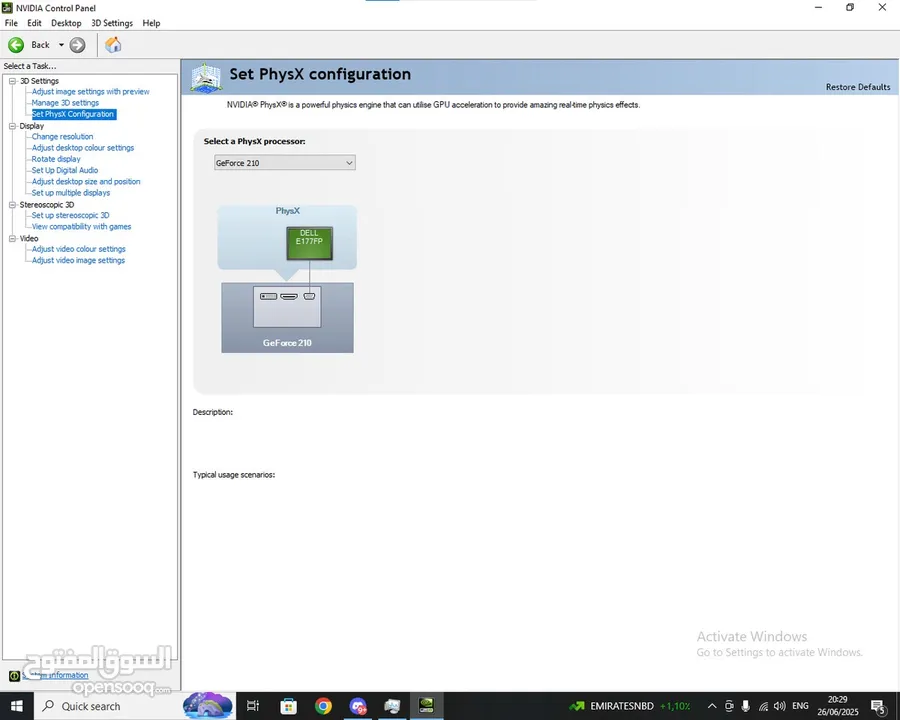Click the PhysX header icon

coord(207,77)
